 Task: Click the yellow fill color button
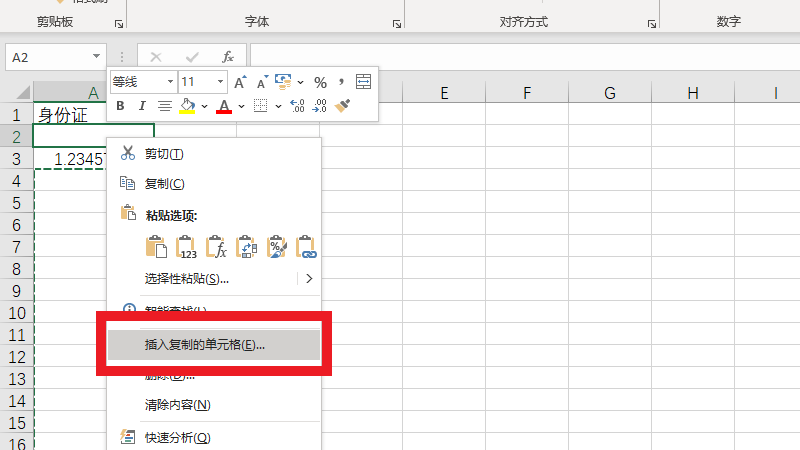pyautogui.click(x=187, y=106)
